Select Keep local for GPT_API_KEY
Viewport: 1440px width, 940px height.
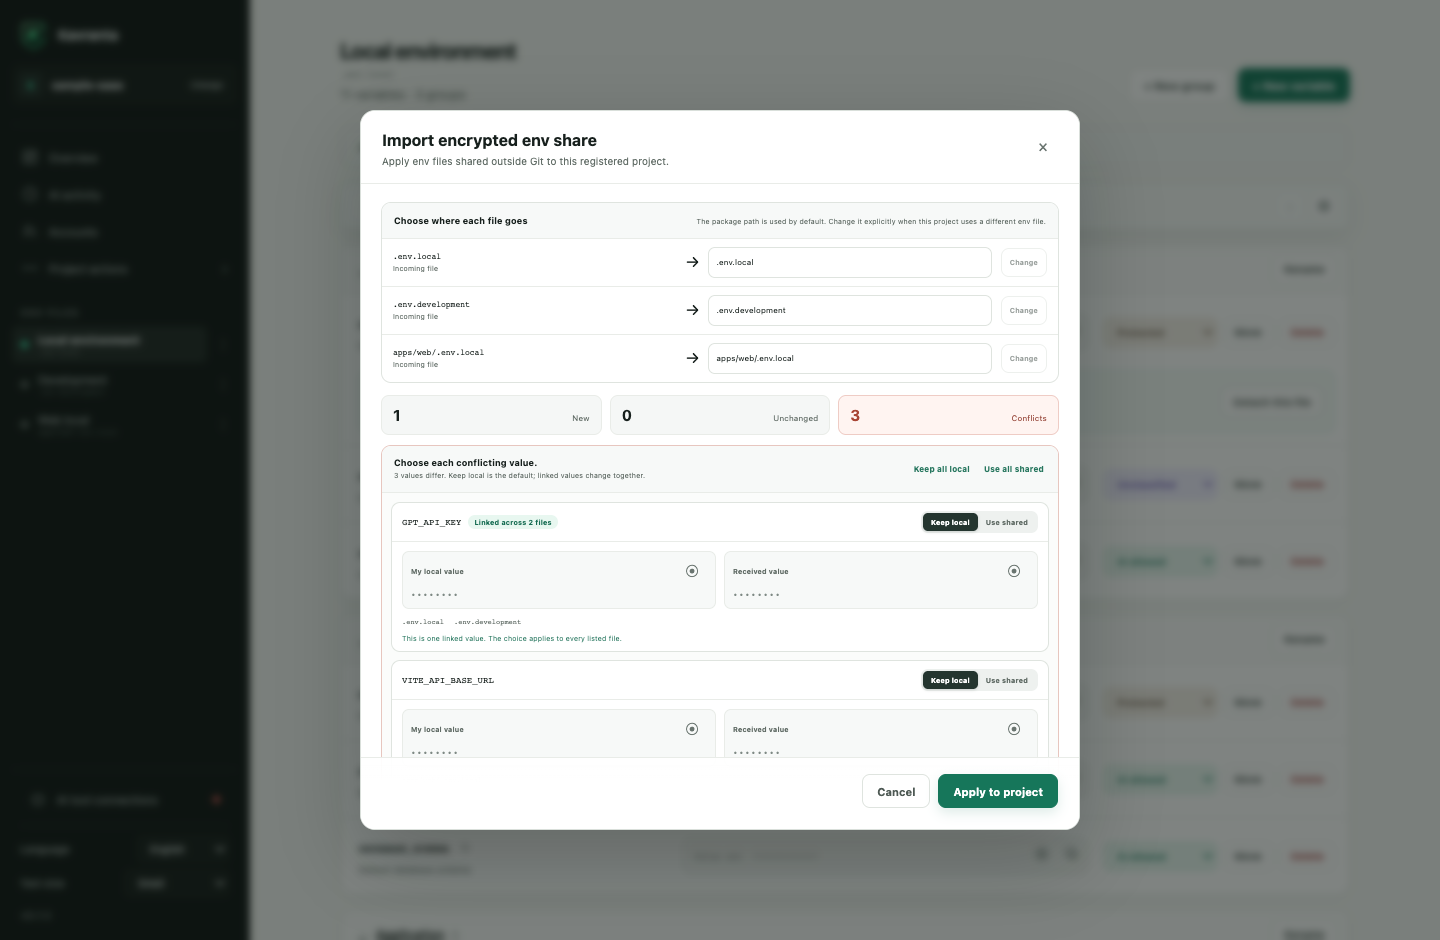coord(950,522)
